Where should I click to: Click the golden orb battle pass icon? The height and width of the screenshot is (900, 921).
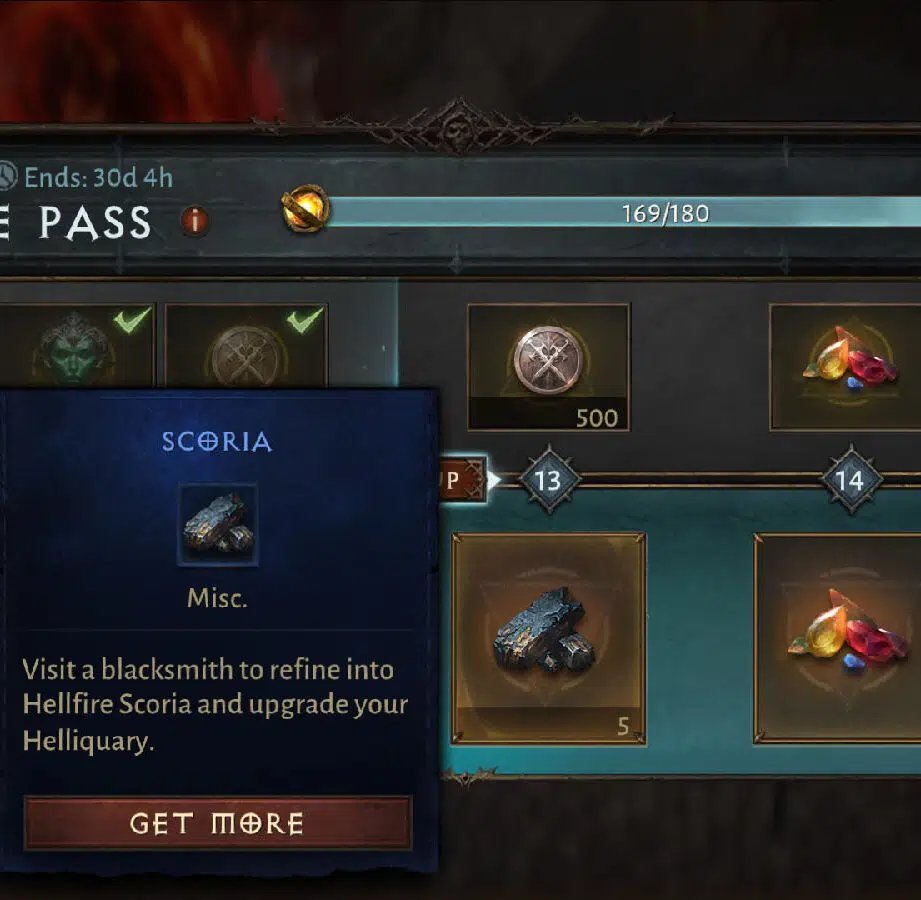[305, 208]
